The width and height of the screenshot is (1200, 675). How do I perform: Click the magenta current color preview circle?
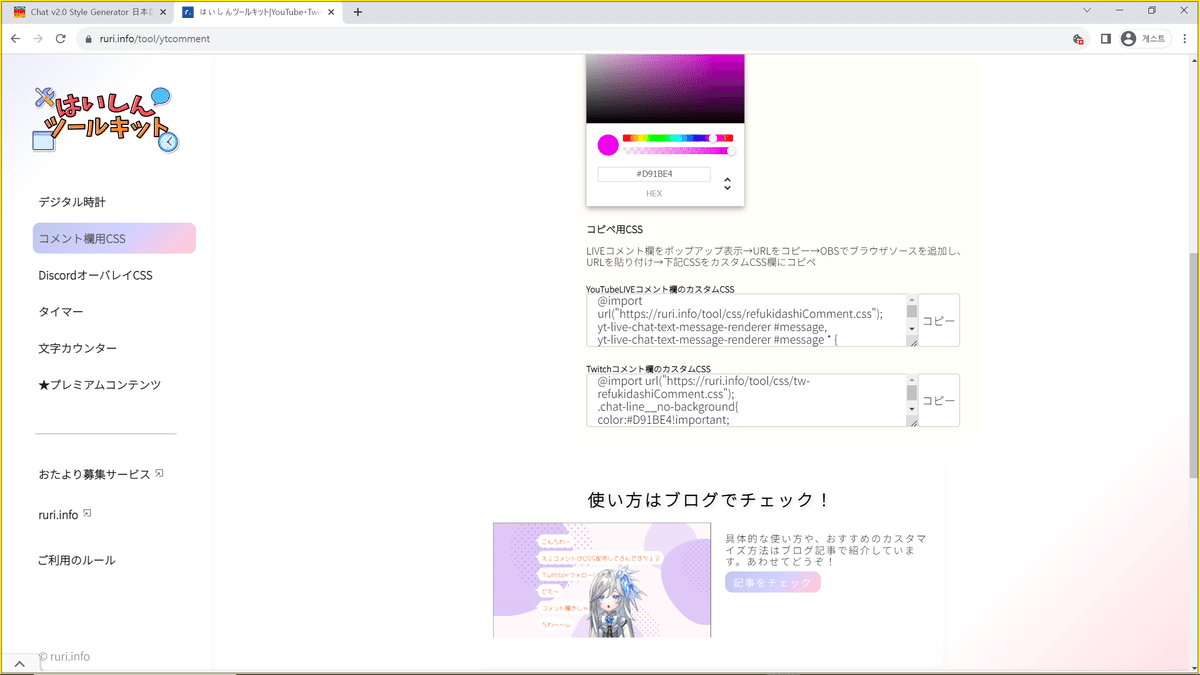[x=608, y=145]
